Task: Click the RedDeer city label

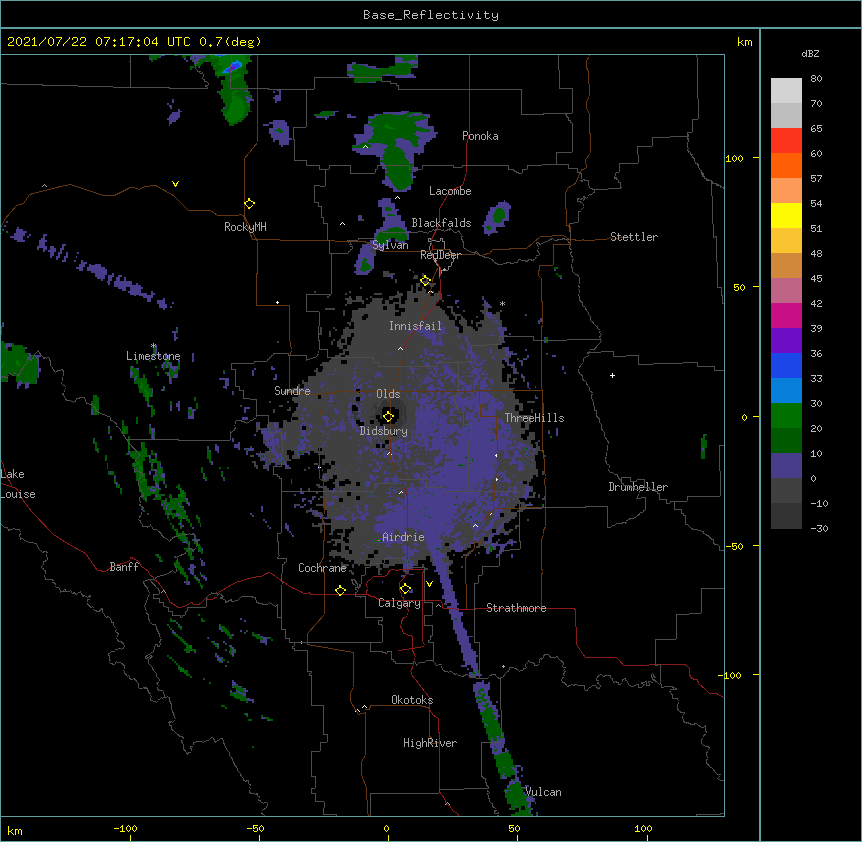Action: [x=440, y=255]
